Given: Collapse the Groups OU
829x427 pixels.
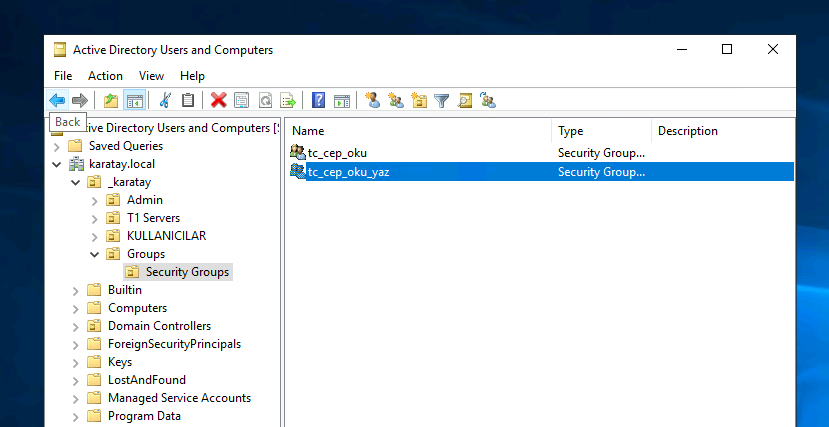Looking at the screenshot, I should [95, 254].
